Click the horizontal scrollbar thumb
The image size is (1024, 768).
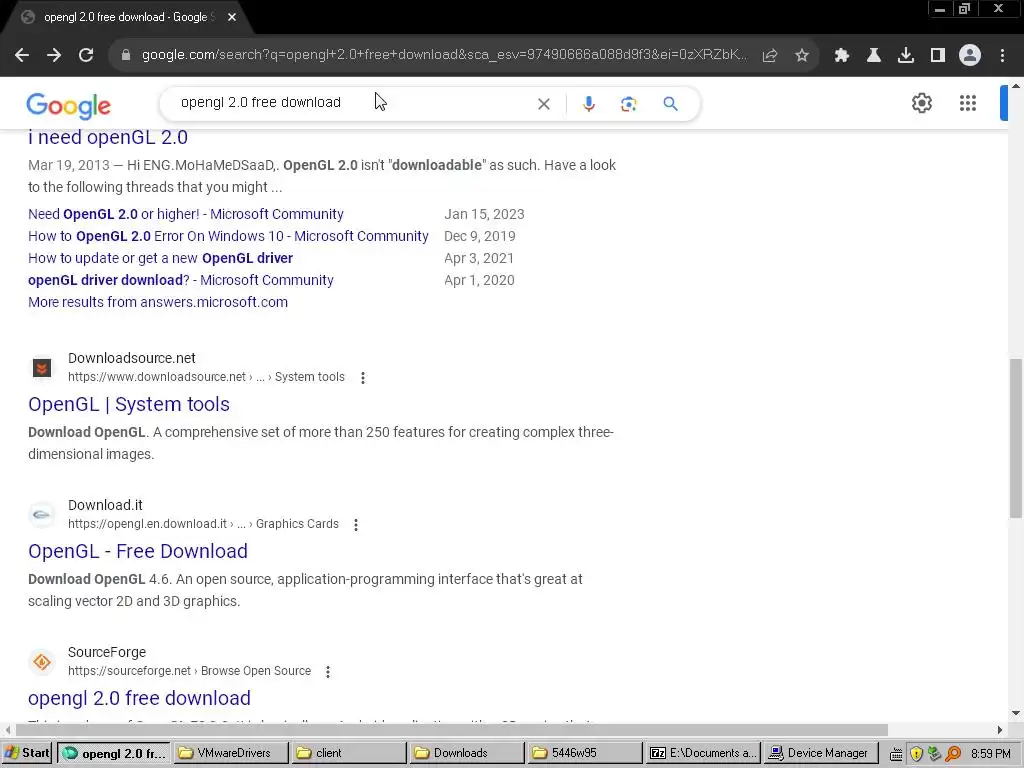pyautogui.click(x=452, y=729)
